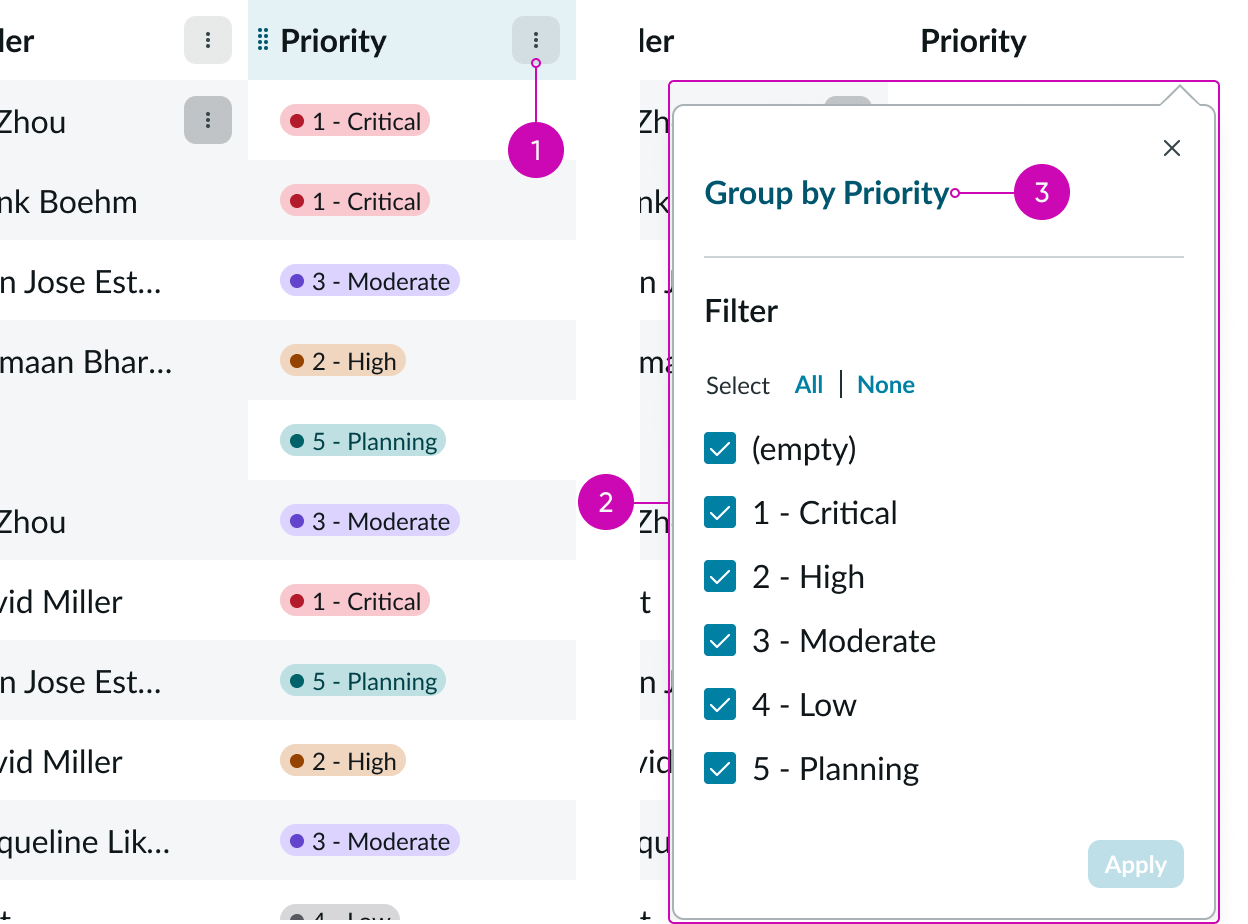1248x924 pixels.
Task: Uncheck the (empty) filter option
Action: click(x=719, y=448)
